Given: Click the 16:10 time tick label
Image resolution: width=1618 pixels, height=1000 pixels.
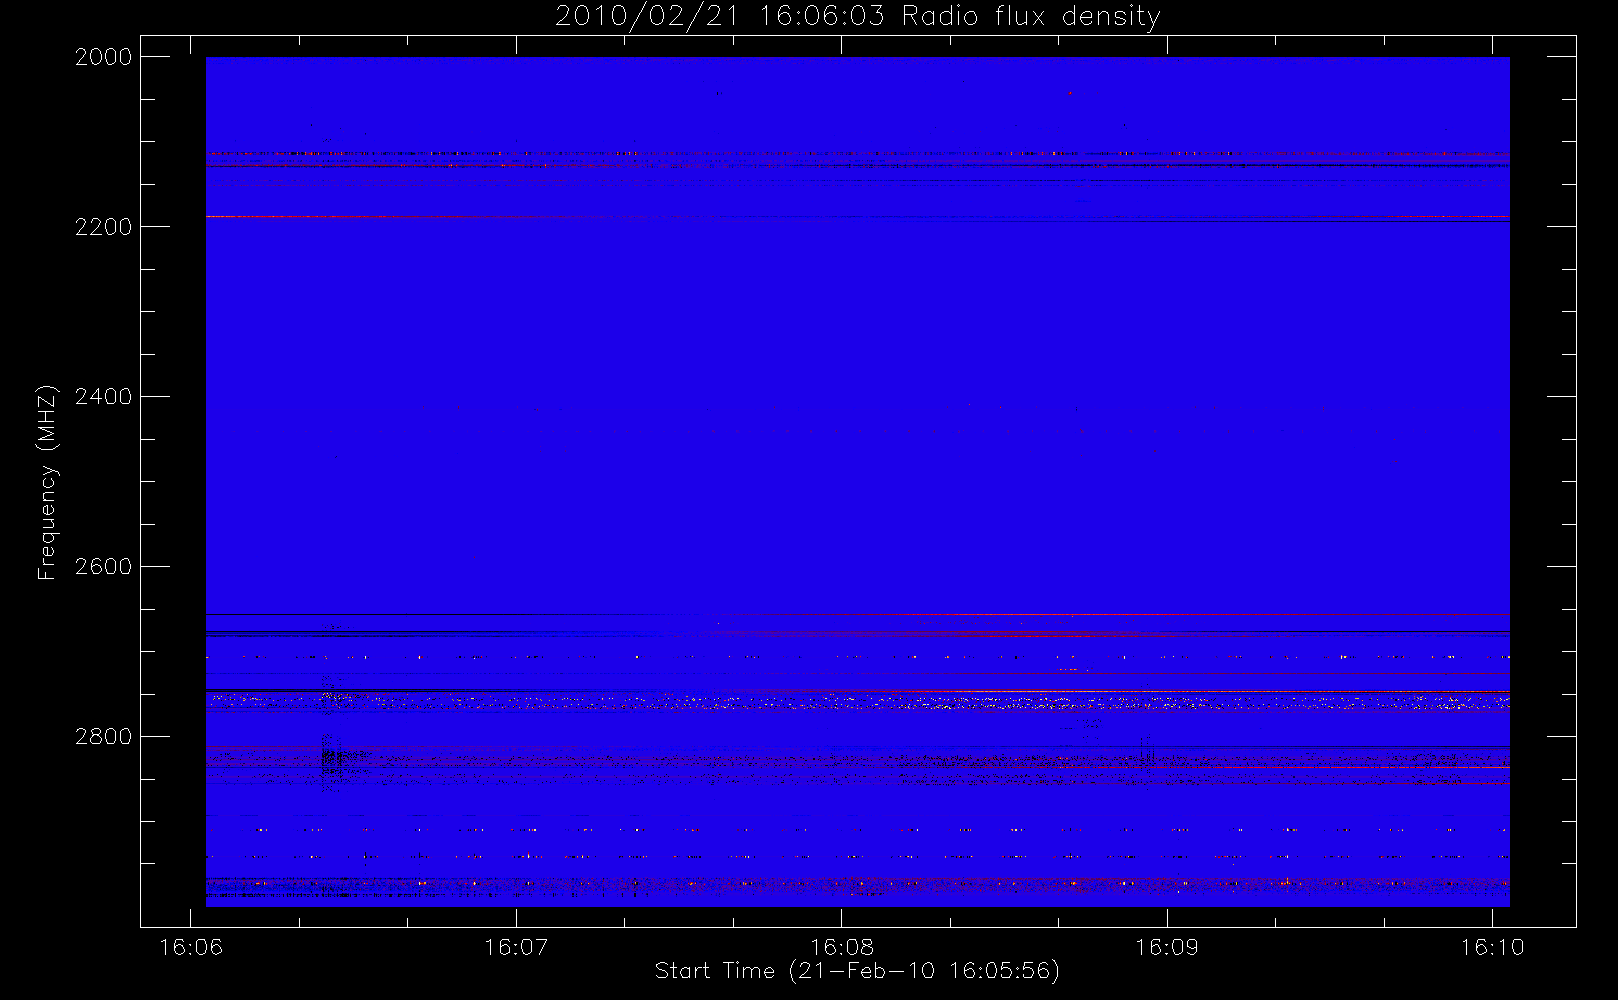Looking at the screenshot, I should 1492,947.
